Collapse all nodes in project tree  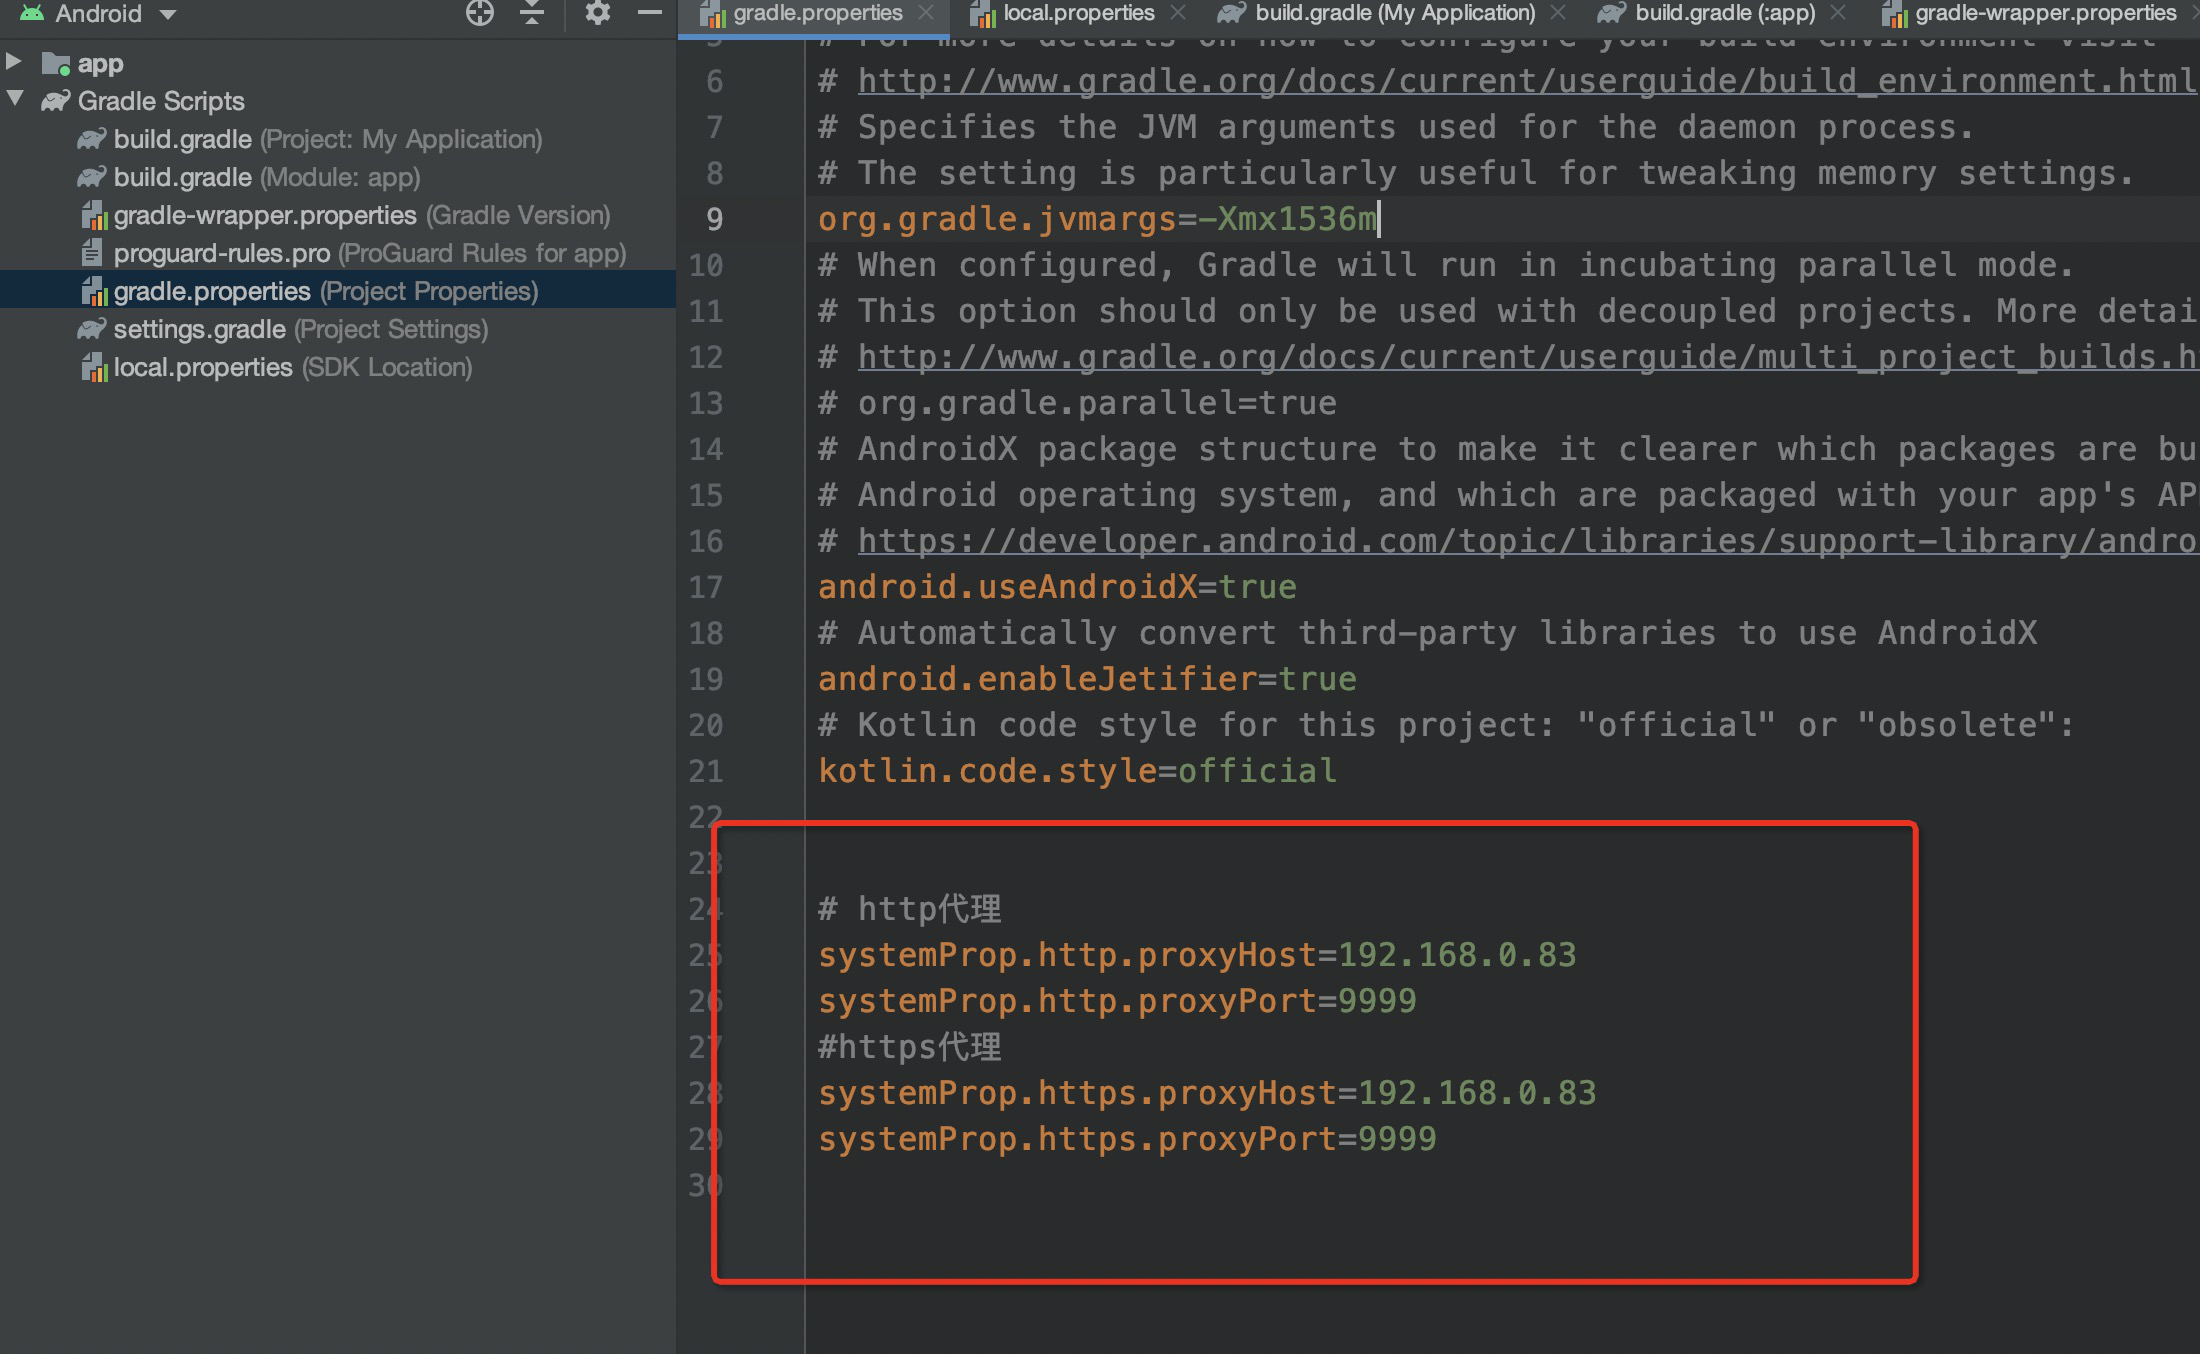[532, 13]
